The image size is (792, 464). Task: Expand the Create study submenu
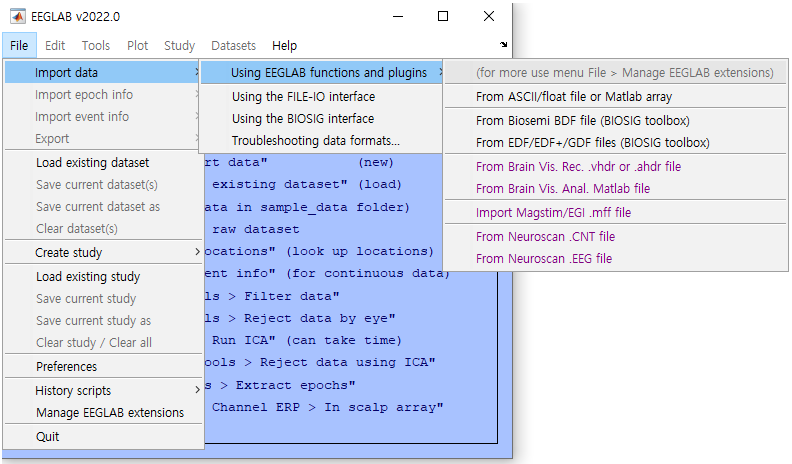(x=103, y=252)
